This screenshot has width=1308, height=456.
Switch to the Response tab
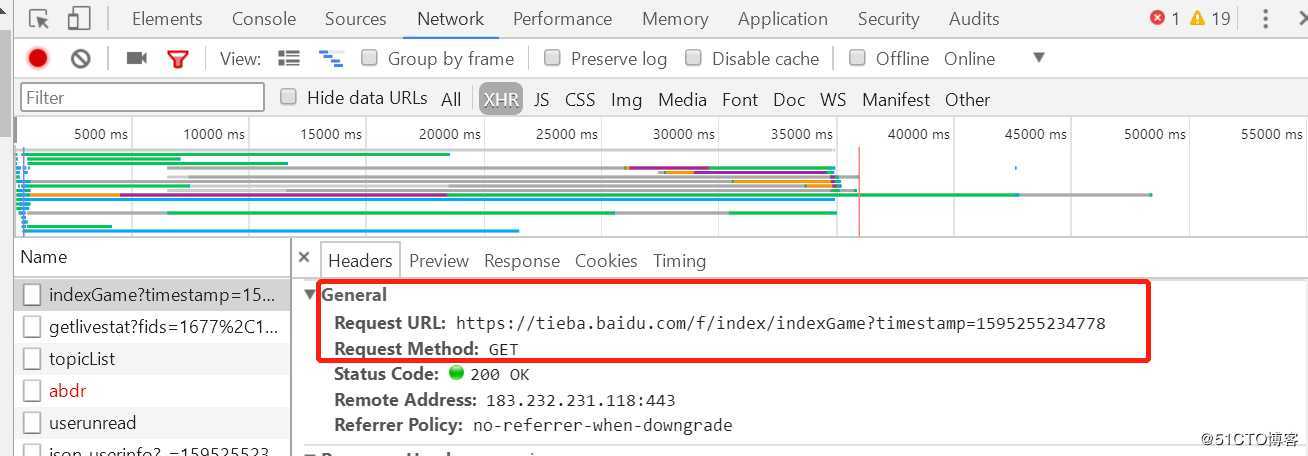click(x=521, y=261)
